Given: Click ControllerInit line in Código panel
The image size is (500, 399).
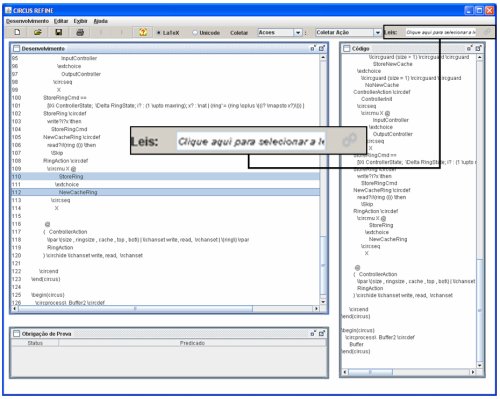Looking at the screenshot, I should click(377, 99).
